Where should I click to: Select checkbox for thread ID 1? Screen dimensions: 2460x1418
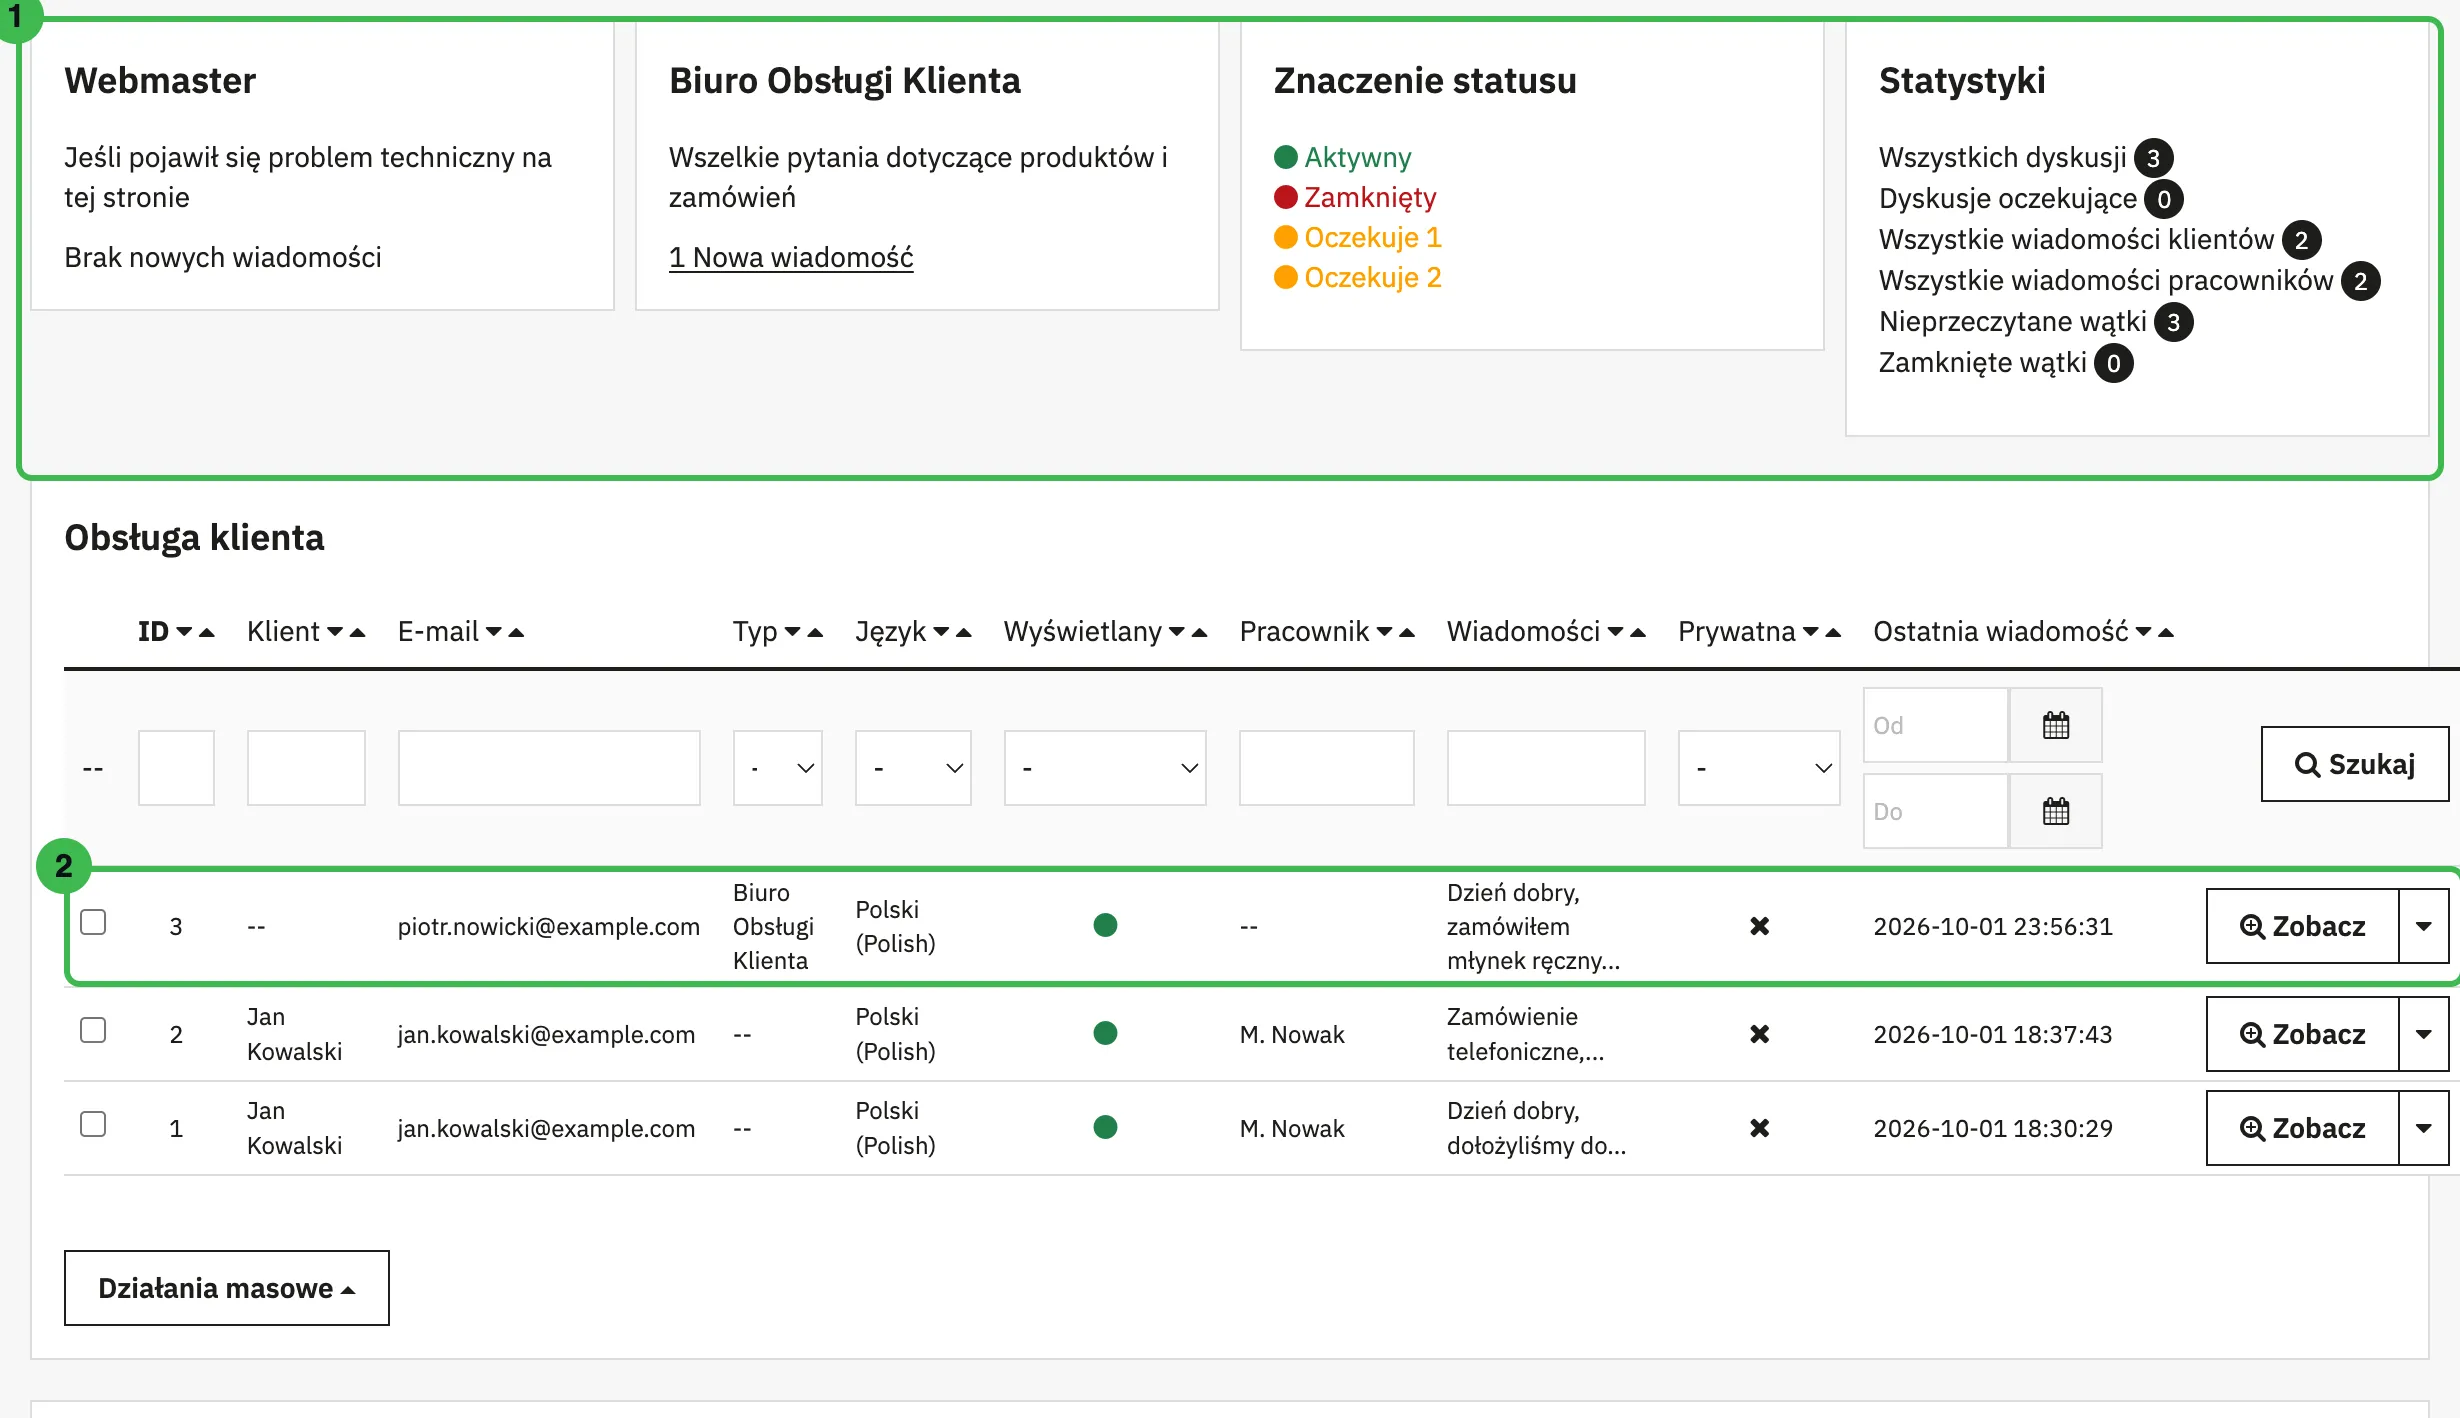coord(93,1124)
